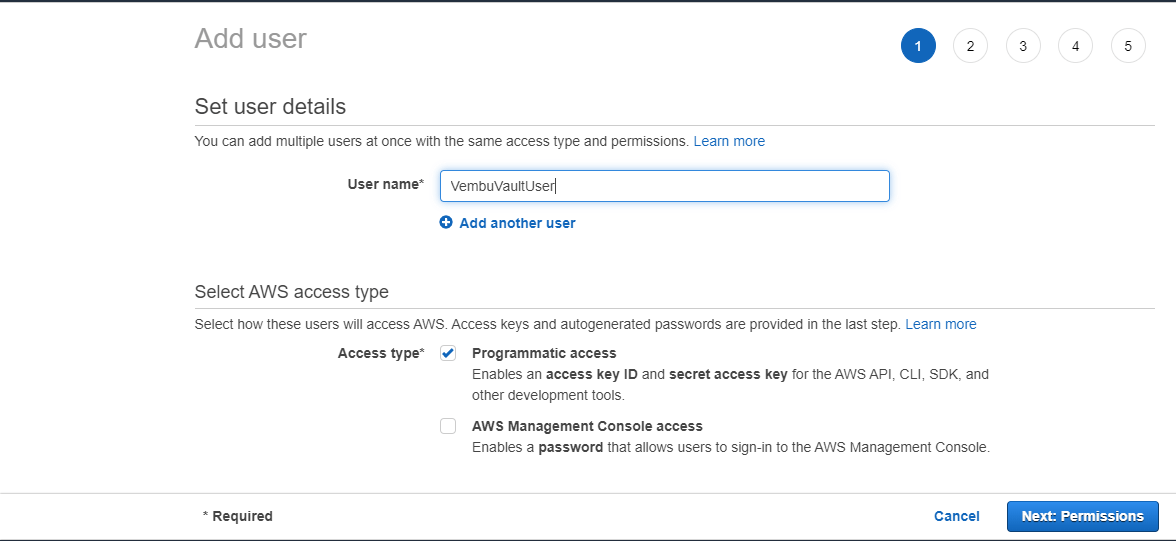The image size is (1176, 541).
Task: Cancel the Add user wizard
Action: coord(956,516)
